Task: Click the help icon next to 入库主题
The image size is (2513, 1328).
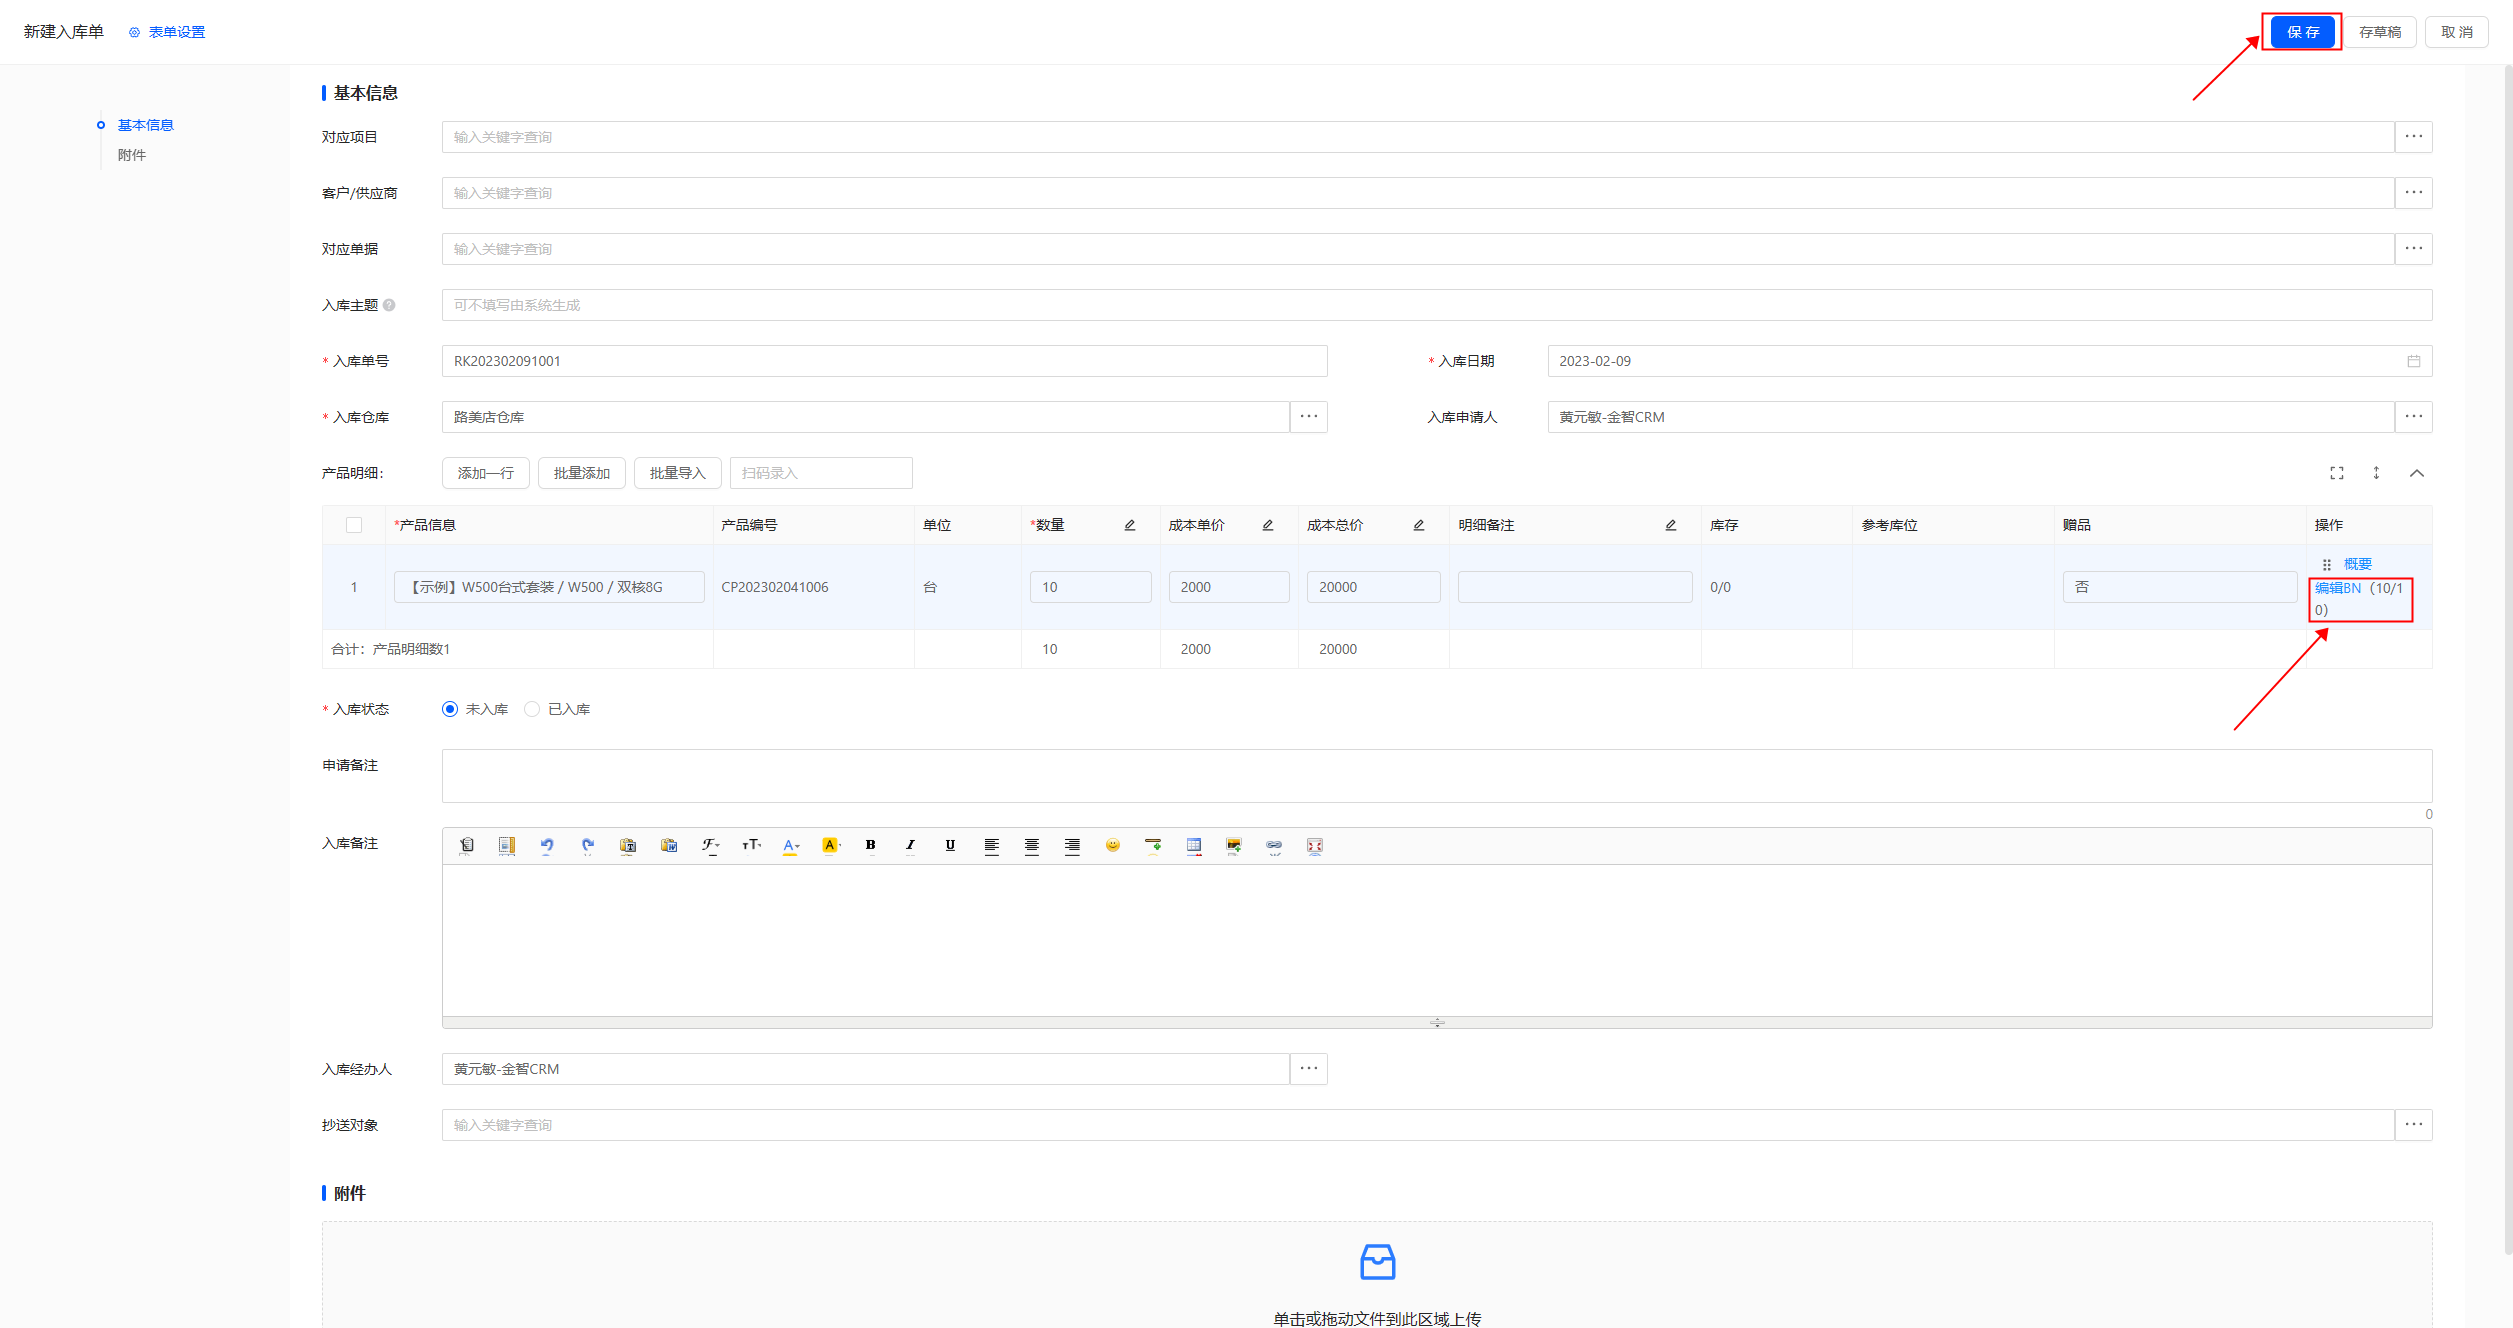Action: tap(389, 305)
